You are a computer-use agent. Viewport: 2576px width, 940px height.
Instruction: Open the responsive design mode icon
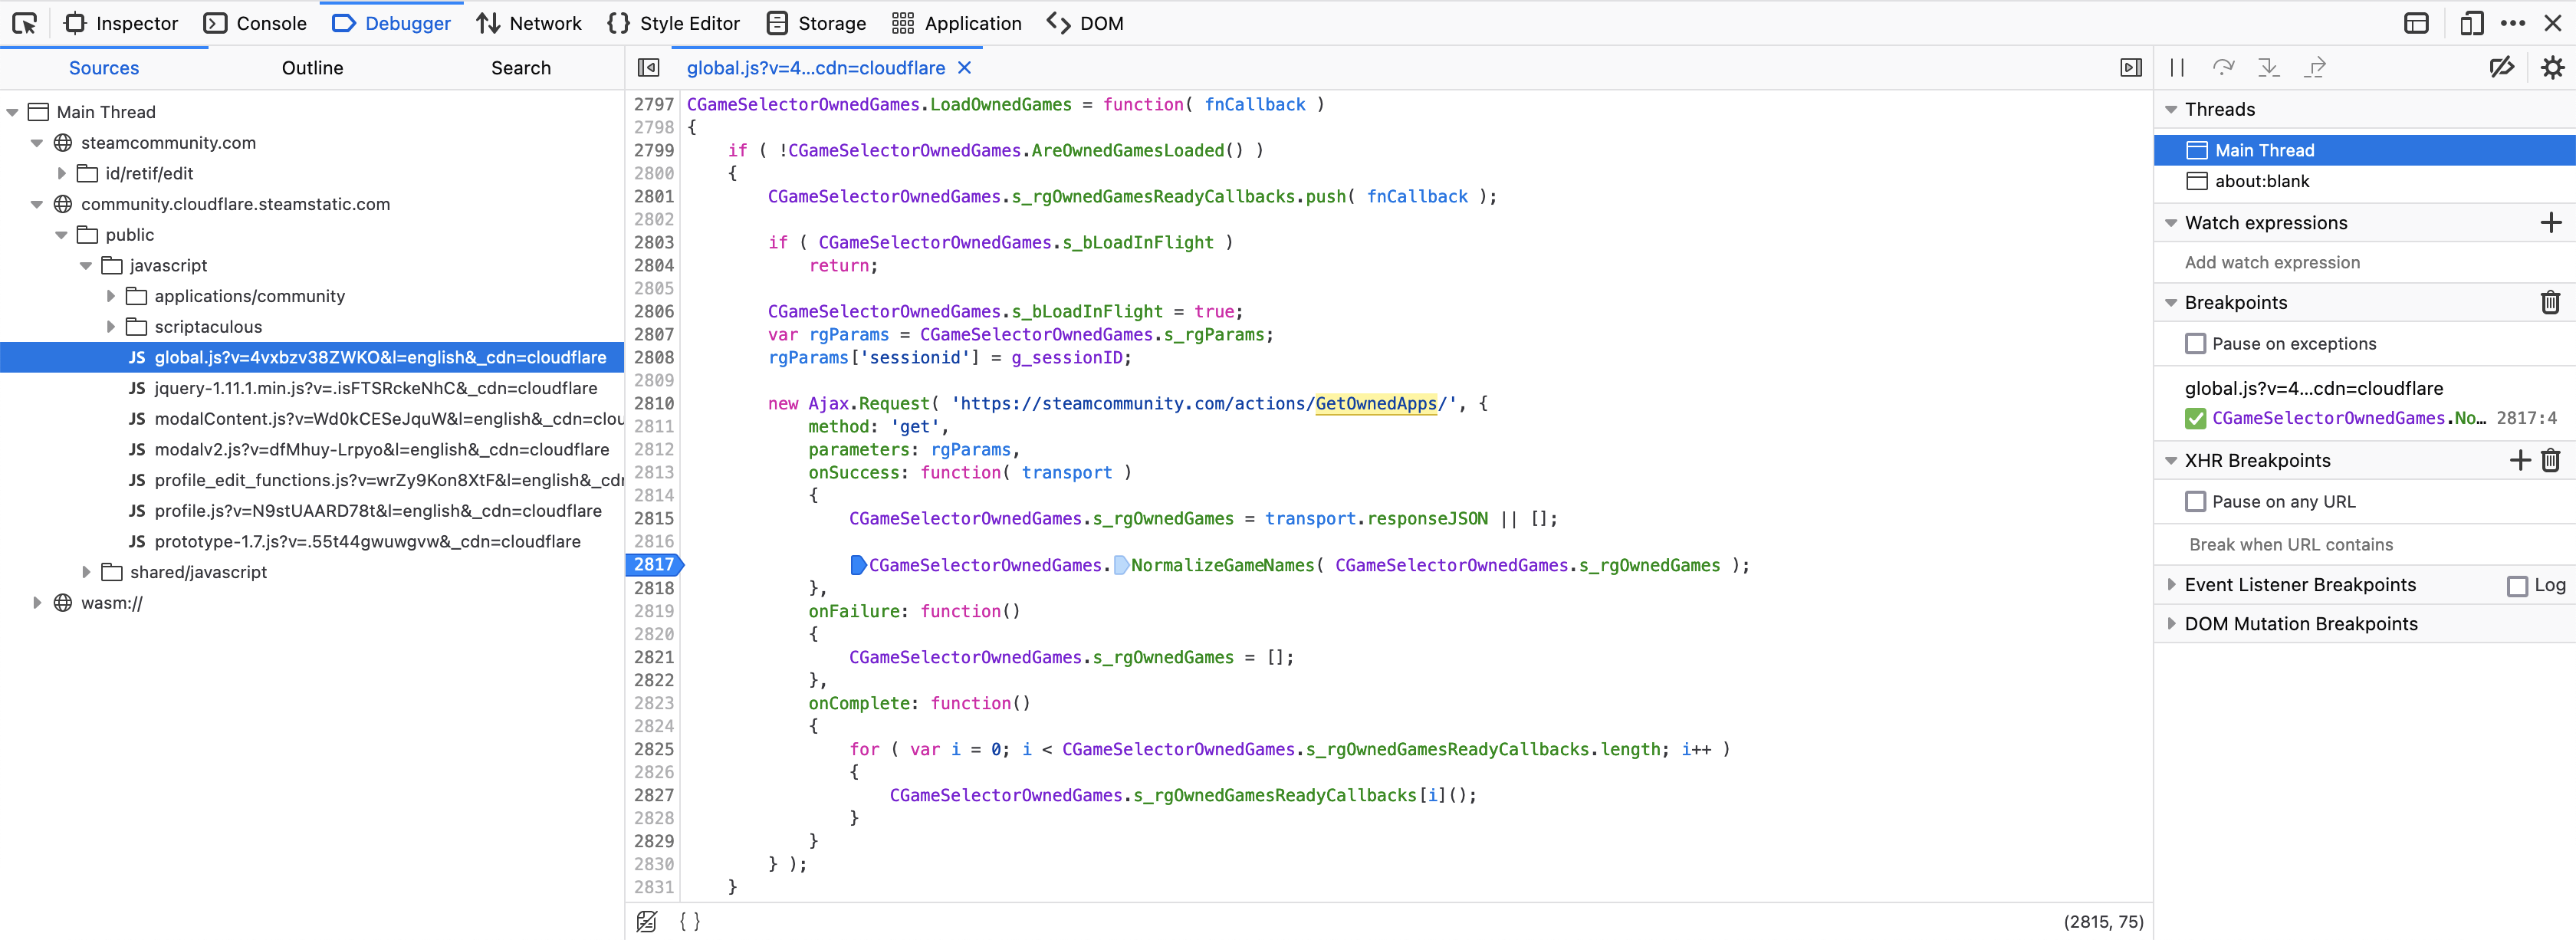(x=2471, y=23)
